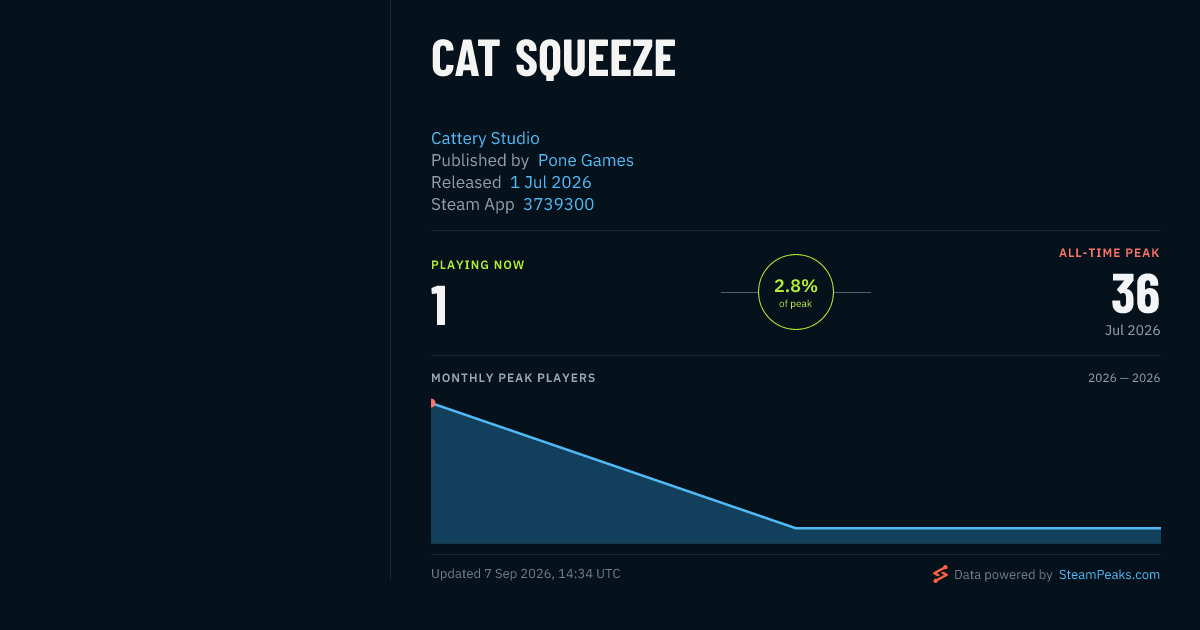Click the Jul 2026 peak date
The image size is (1200, 630).
[x=1133, y=330]
